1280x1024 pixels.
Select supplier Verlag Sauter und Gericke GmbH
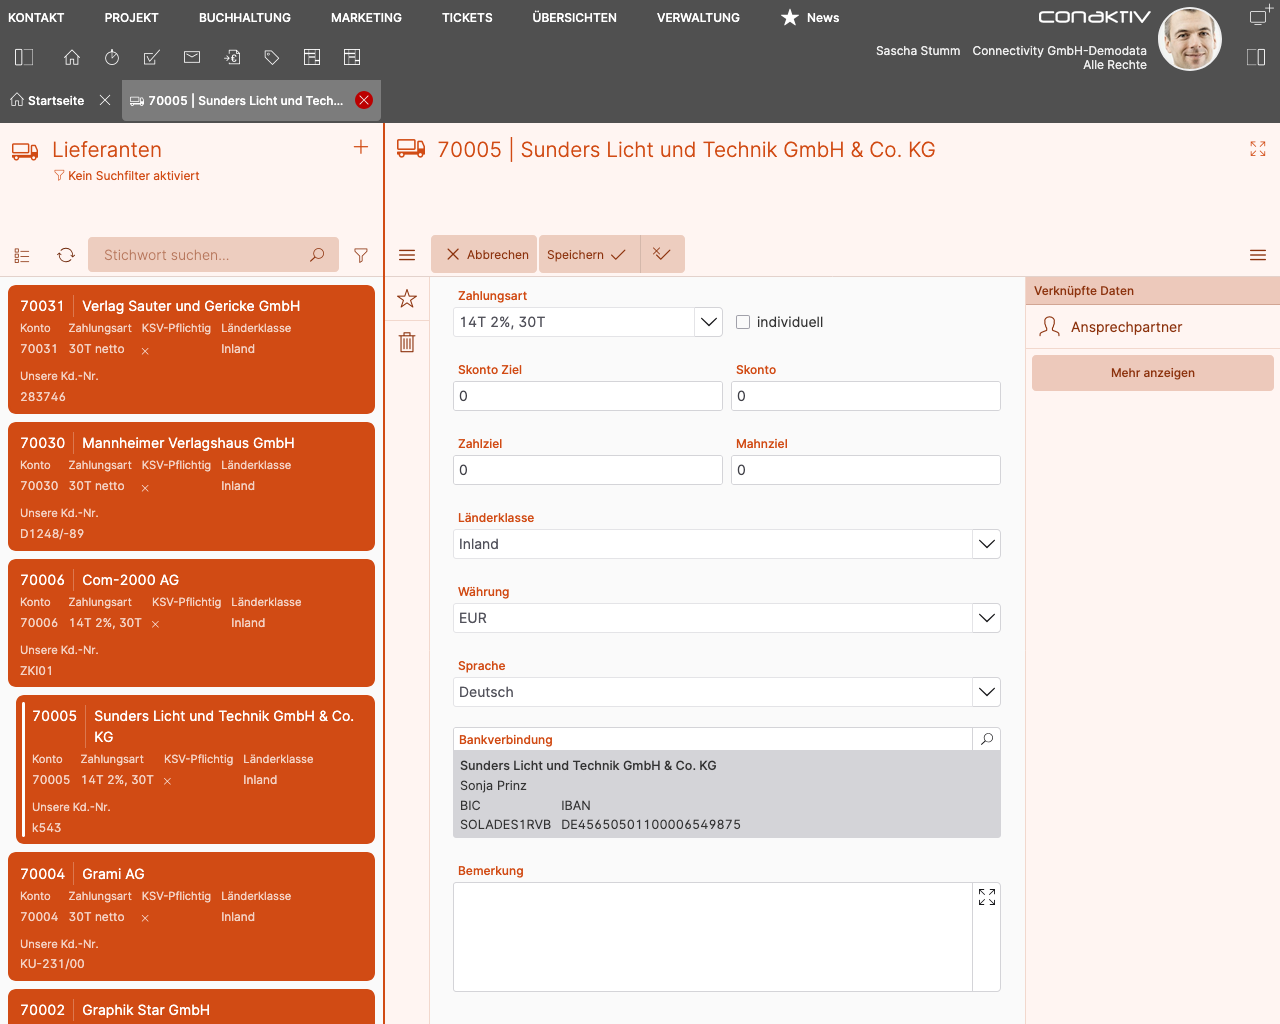pyautogui.click(x=191, y=349)
